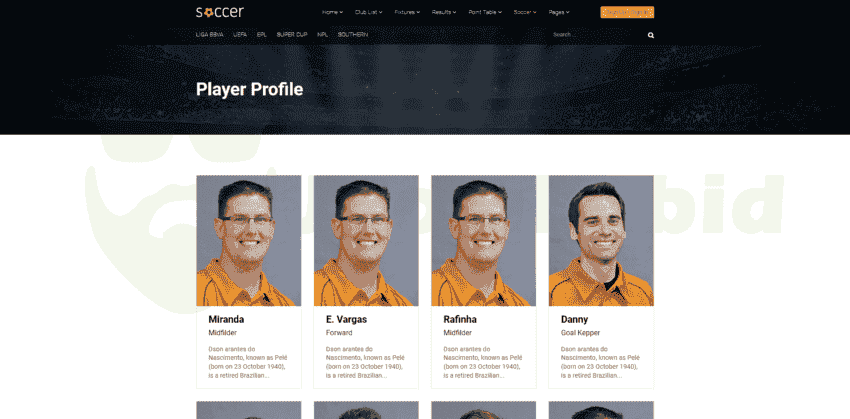The image size is (850, 419).
Task: Click the Soccer logo
Action: pos(220,12)
